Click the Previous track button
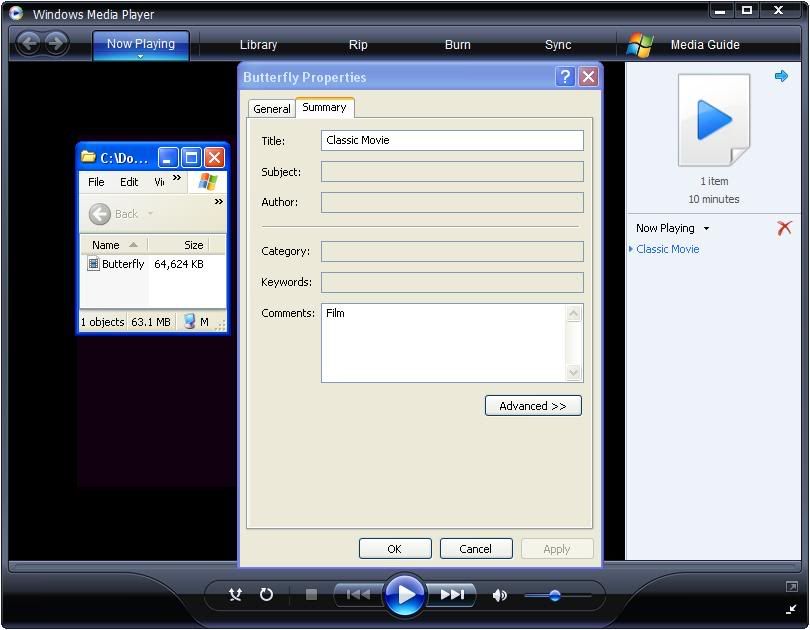The image size is (810, 630). (x=358, y=595)
